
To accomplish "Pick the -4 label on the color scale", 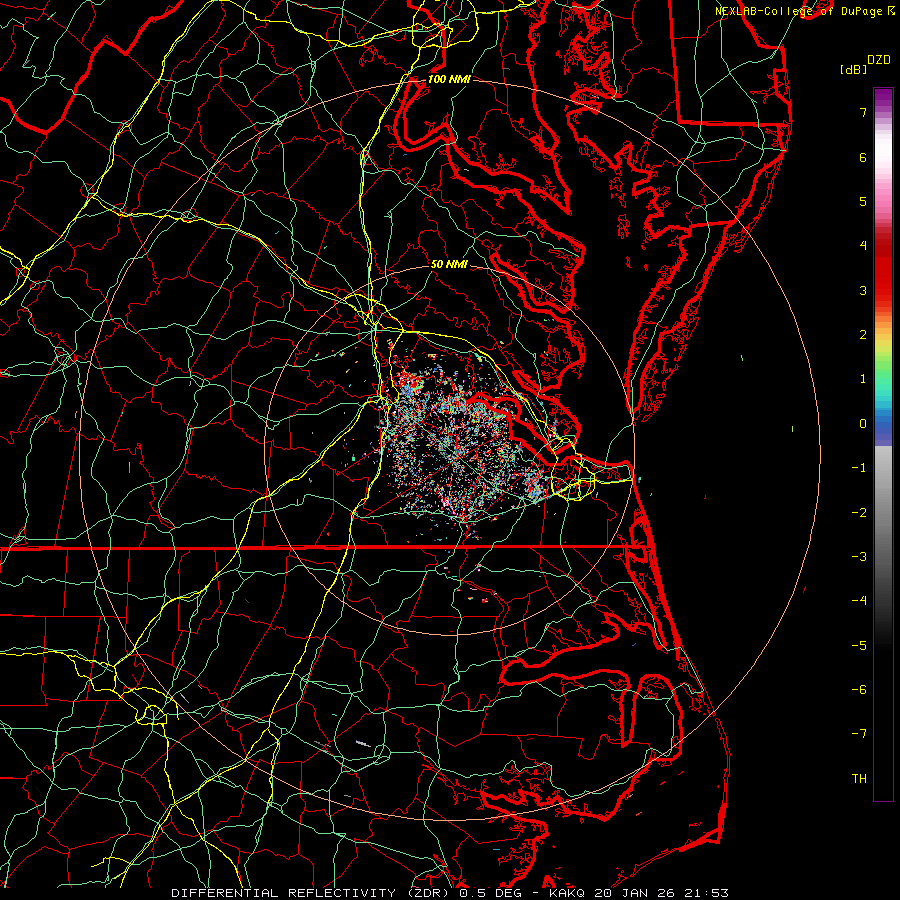I will (x=859, y=601).
